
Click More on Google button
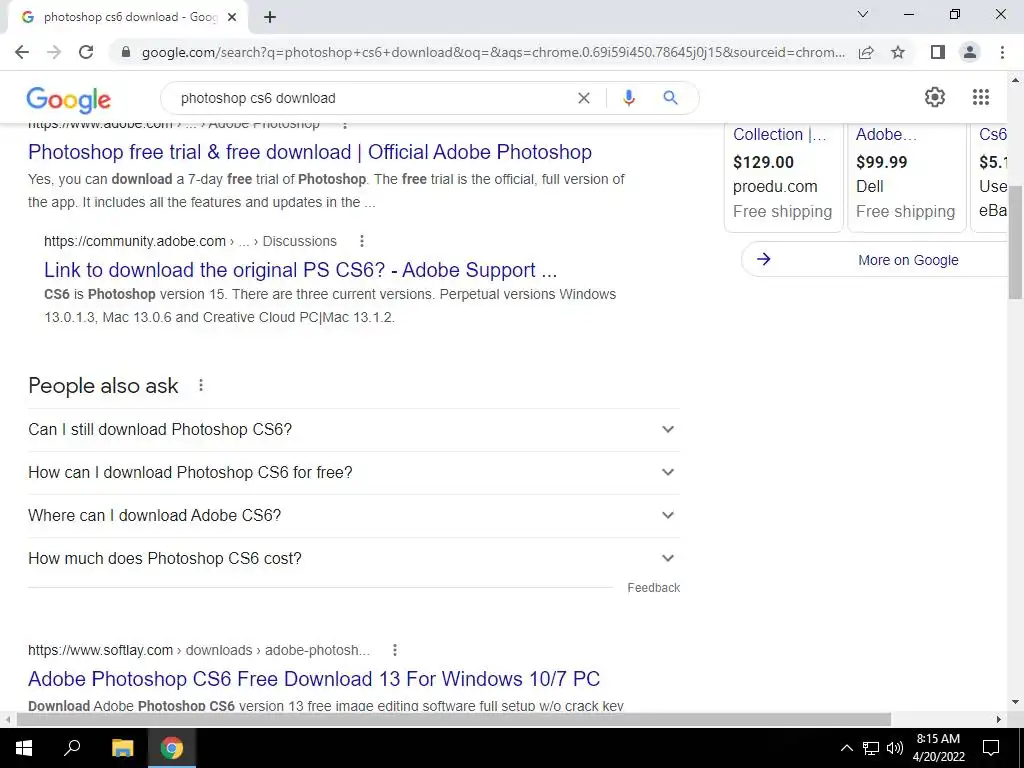pyautogui.click(x=875, y=260)
